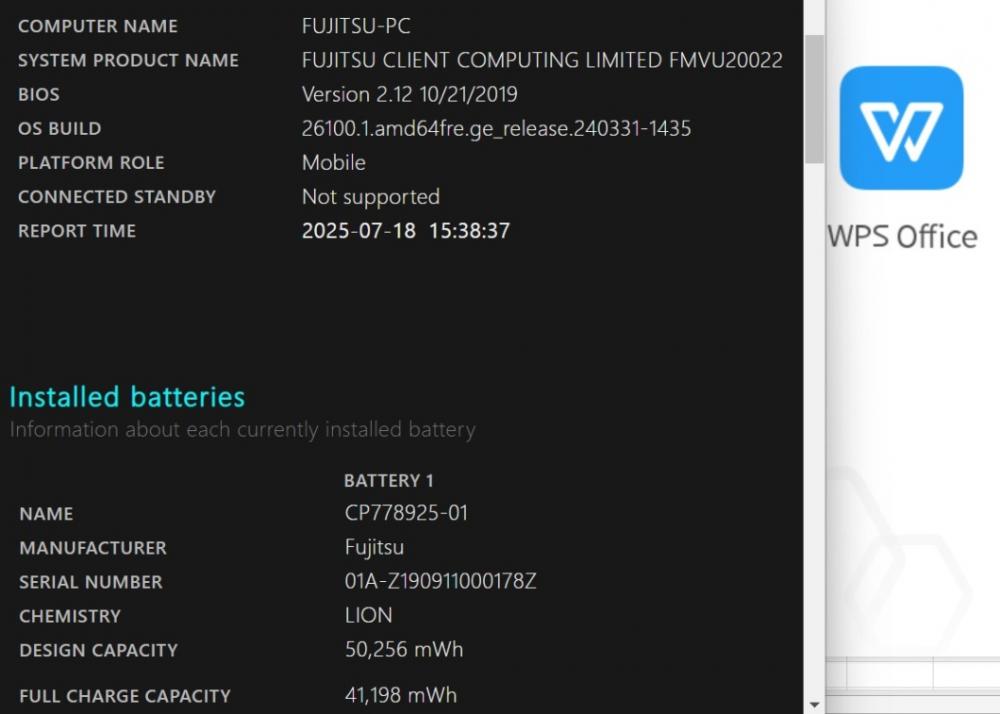Click the SYSTEM PRODUCT NAME label

(x=128, y=61)
